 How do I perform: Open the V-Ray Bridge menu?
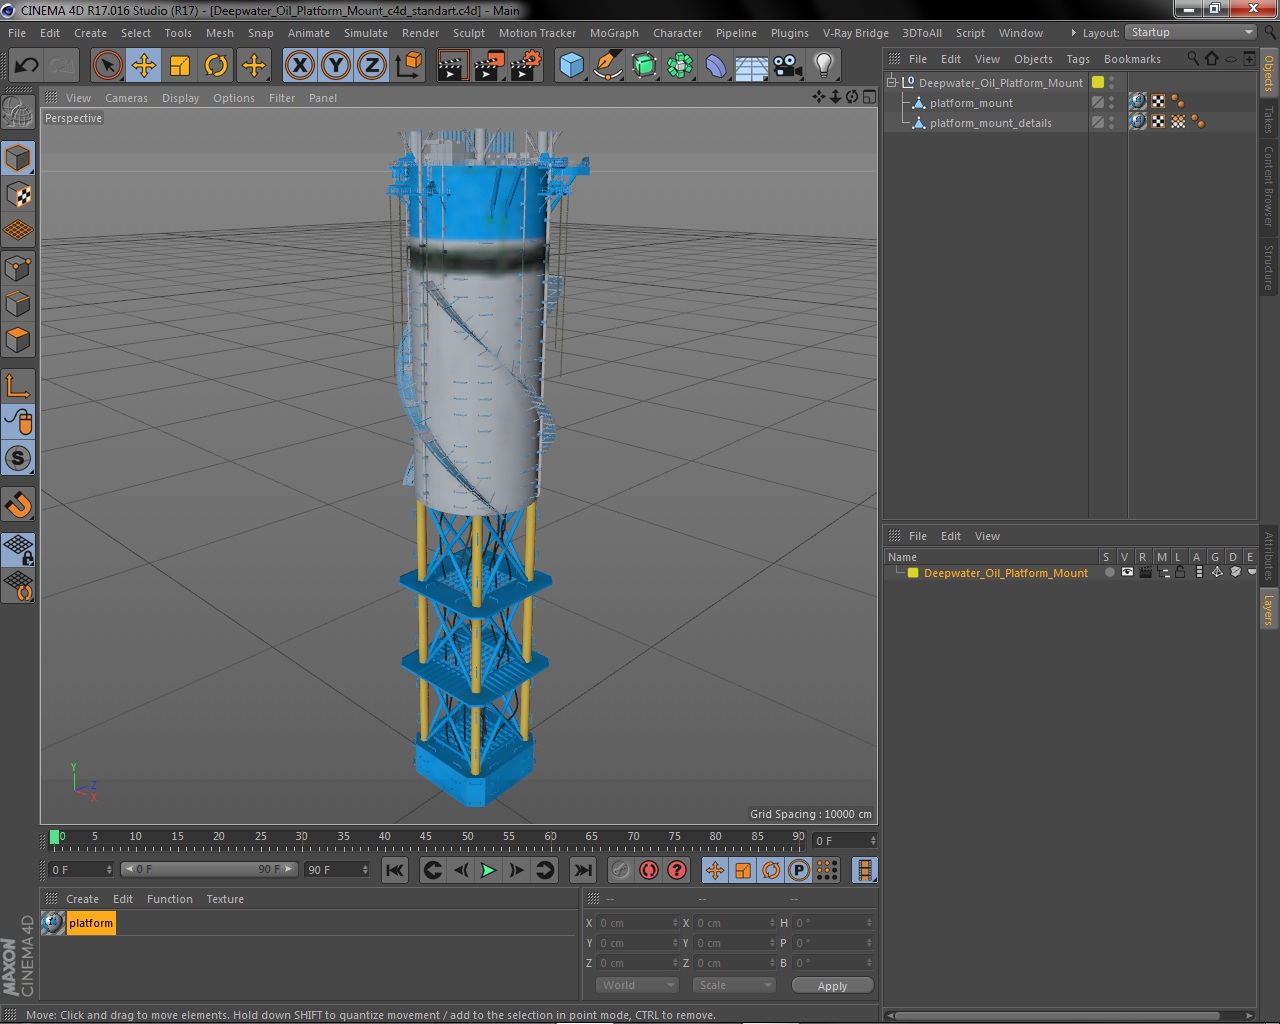pyautogui.click(x=855, y=33)
